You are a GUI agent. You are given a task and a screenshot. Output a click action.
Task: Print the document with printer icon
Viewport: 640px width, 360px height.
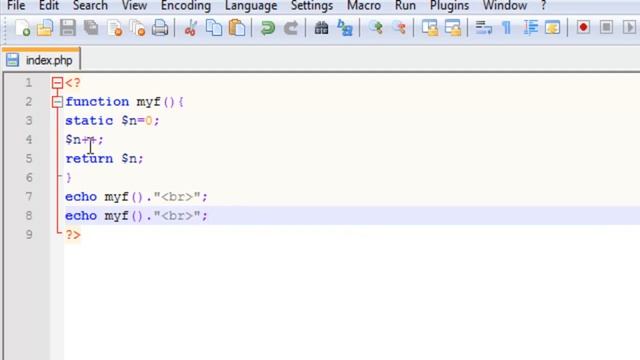(x=160, y=28)
